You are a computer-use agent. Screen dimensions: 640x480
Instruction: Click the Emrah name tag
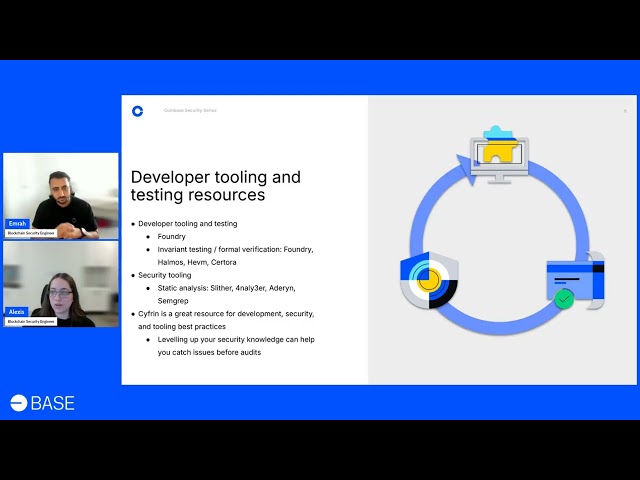18,223
